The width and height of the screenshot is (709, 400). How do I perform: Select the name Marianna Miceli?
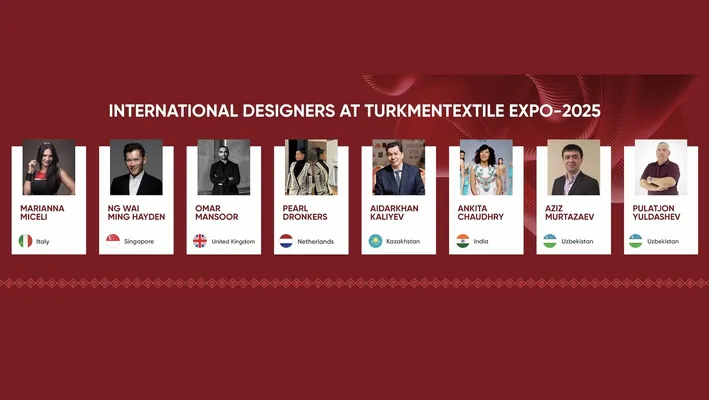pos(42,212)
